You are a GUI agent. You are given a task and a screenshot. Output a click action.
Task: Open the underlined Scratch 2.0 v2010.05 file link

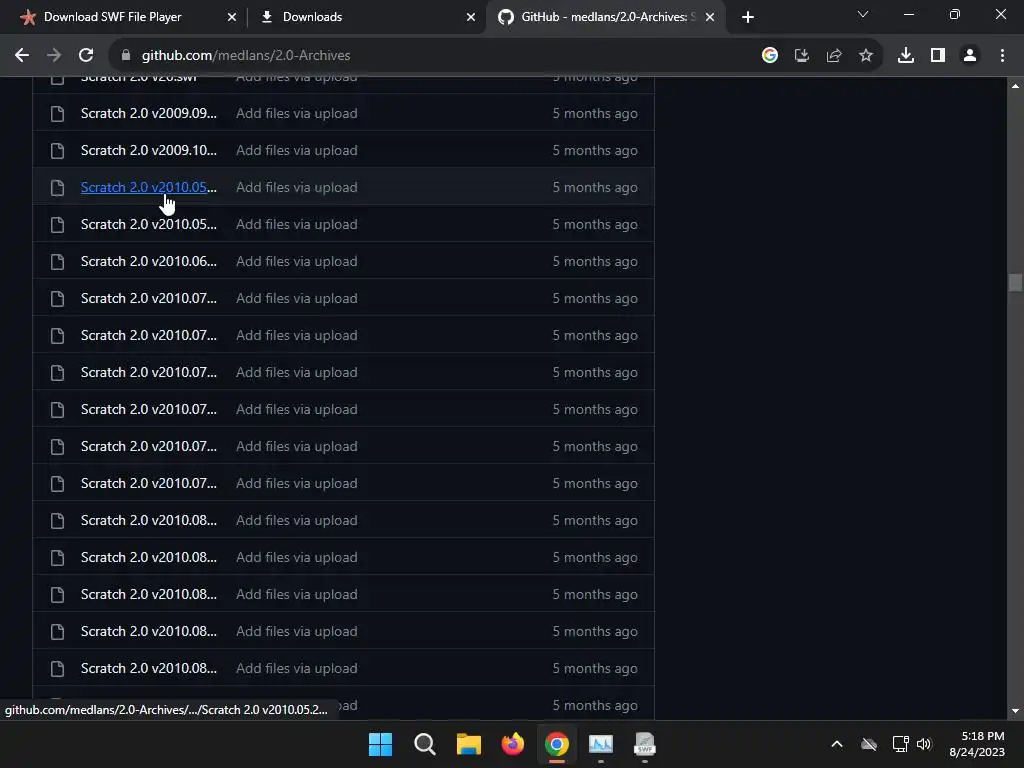click(148, 187)
